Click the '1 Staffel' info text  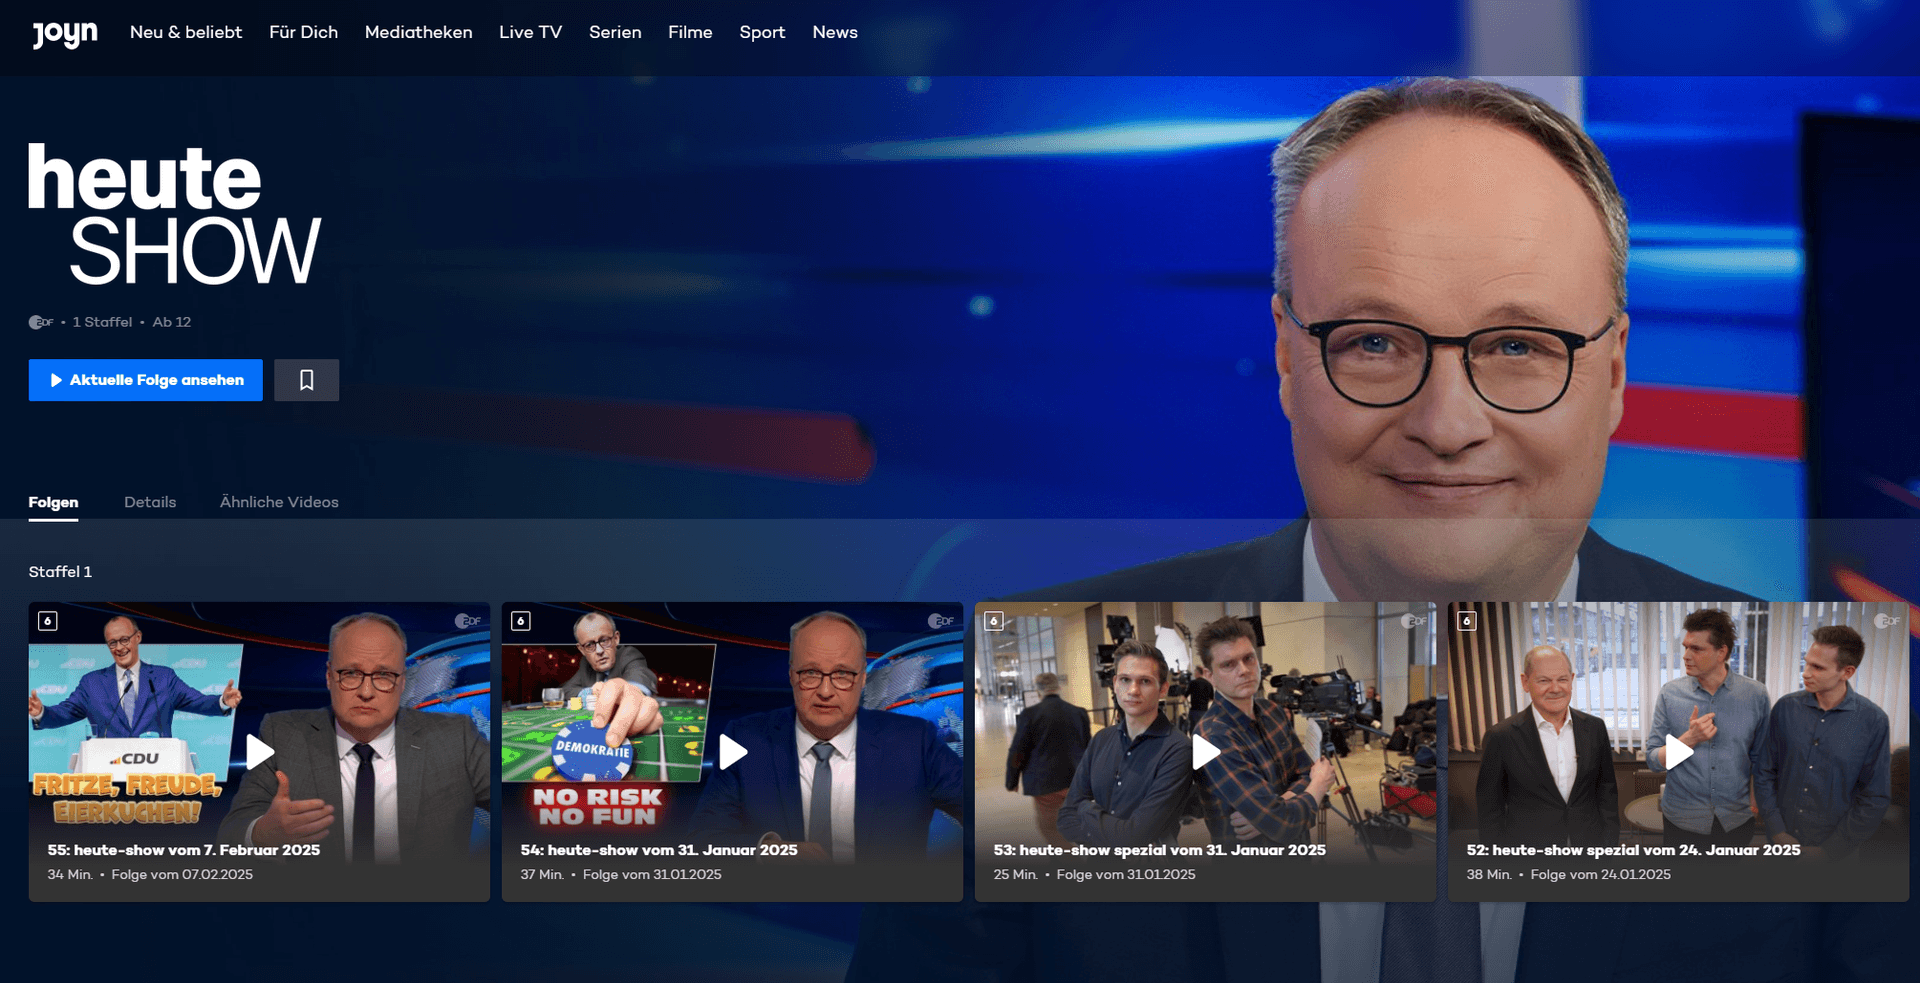pyautogui.click(x=102, y=322)
